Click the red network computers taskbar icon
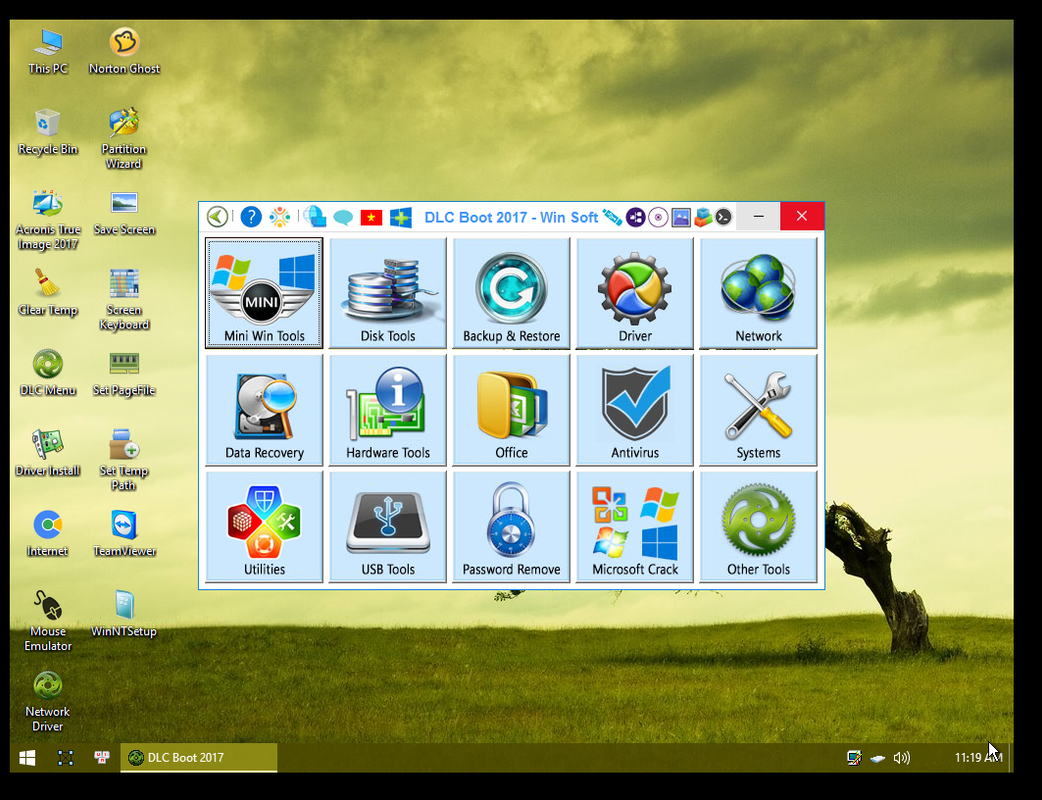This screenshot has width=1042, height=800. [102, 757]
